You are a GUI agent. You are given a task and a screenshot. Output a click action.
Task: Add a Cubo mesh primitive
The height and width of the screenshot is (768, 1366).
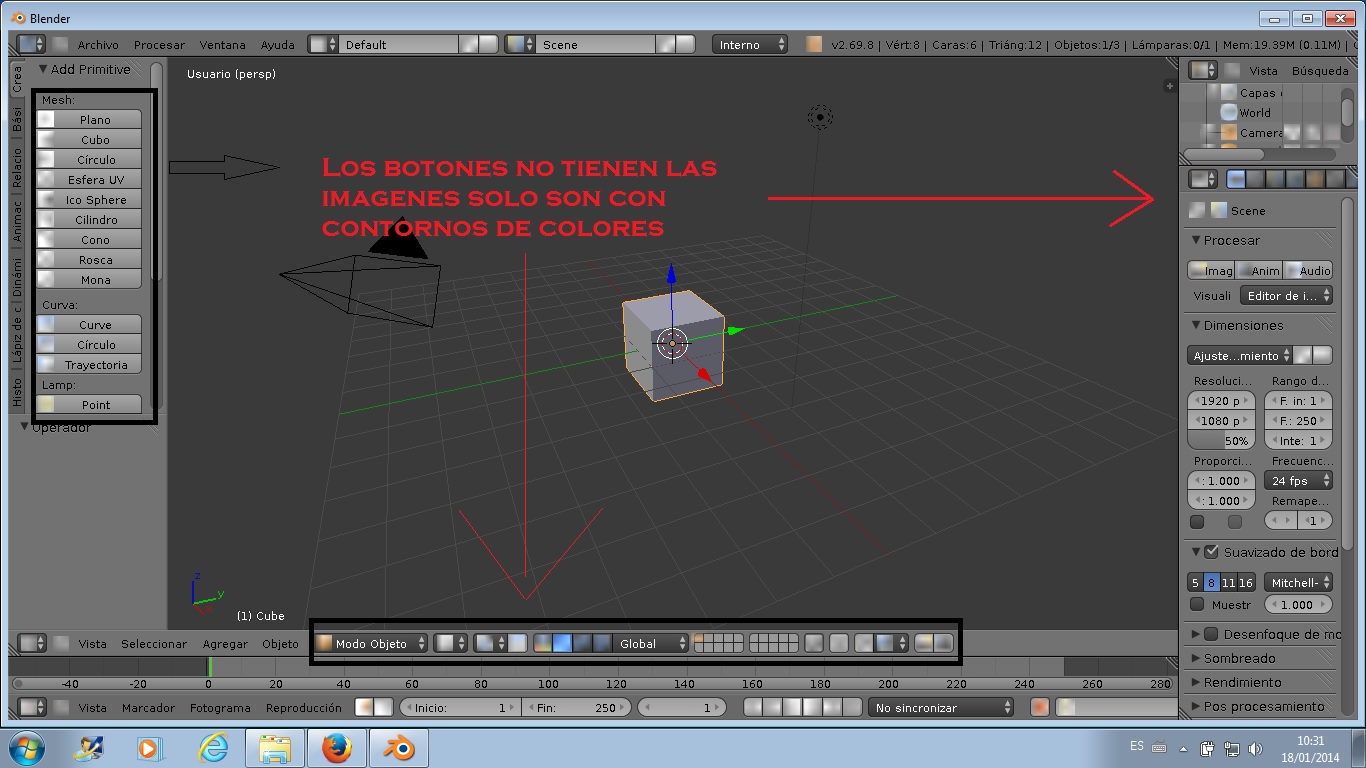click(89, 140)
